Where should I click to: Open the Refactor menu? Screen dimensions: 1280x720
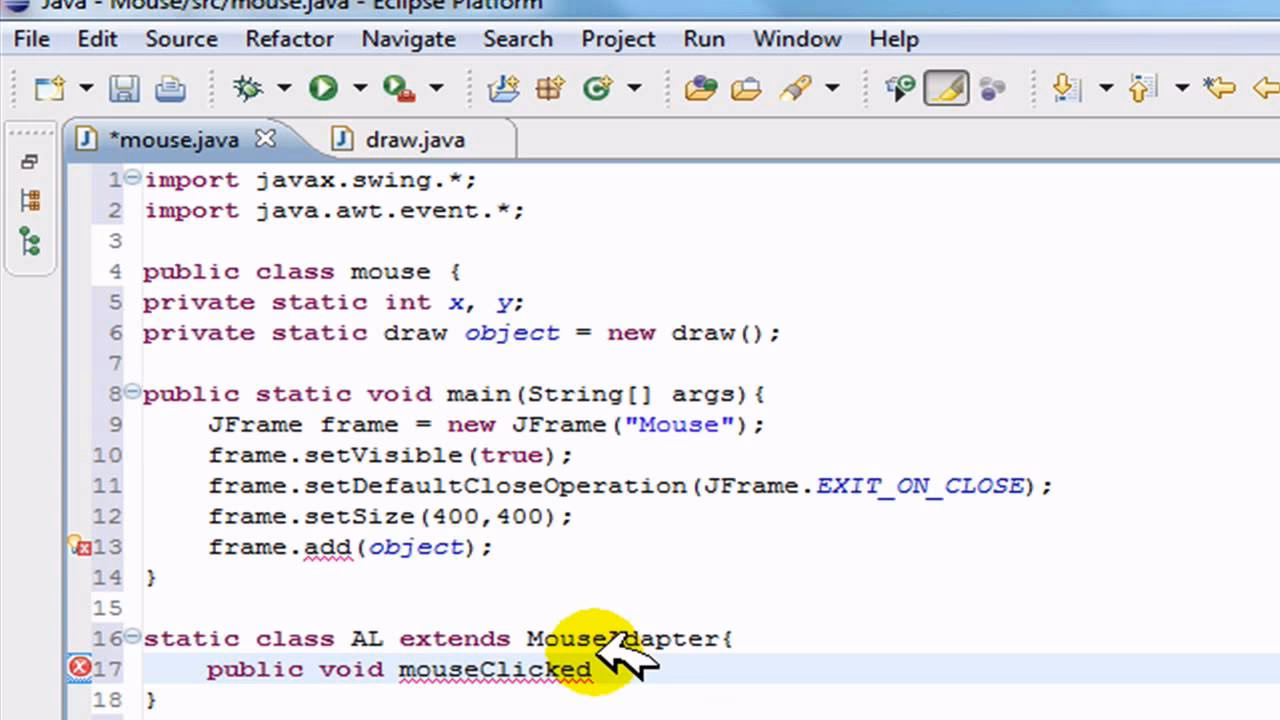point(289,39)
